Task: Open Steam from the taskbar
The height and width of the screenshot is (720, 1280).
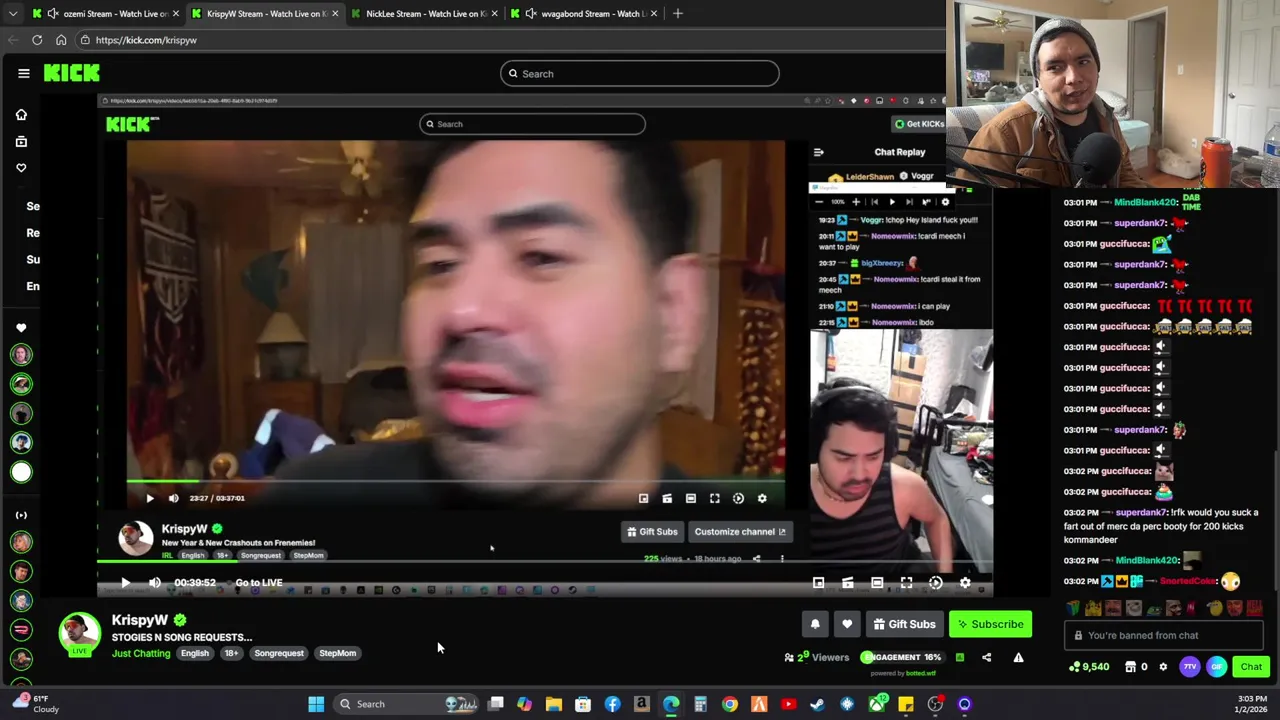Action: tap(817, 704)
